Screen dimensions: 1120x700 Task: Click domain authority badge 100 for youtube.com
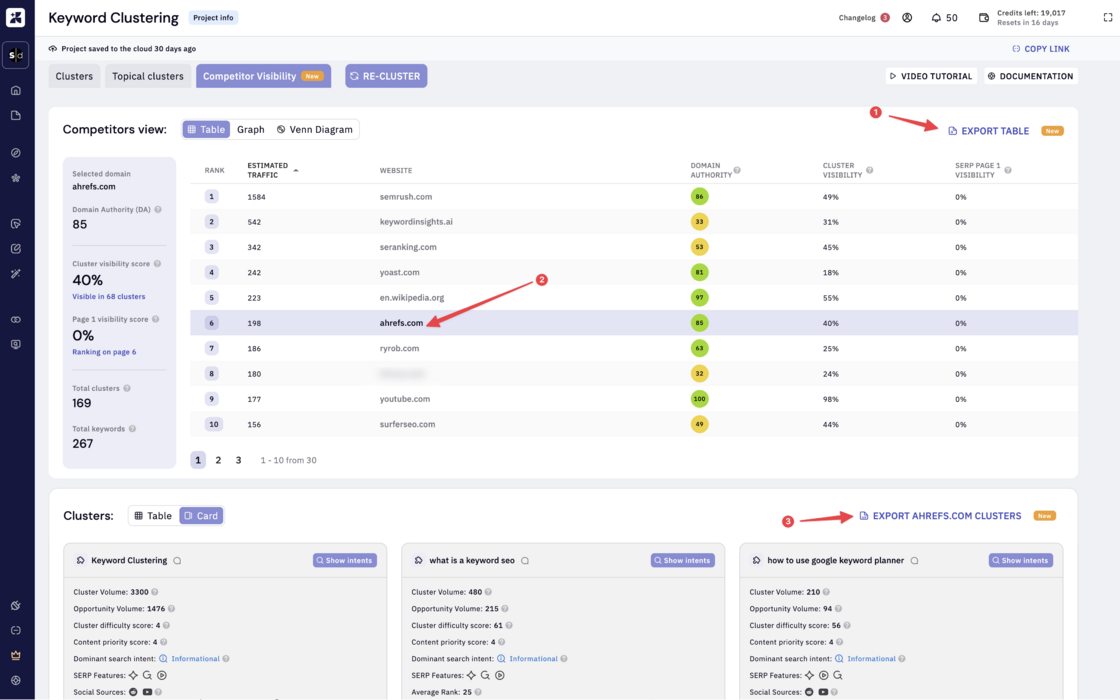(699, 399)
